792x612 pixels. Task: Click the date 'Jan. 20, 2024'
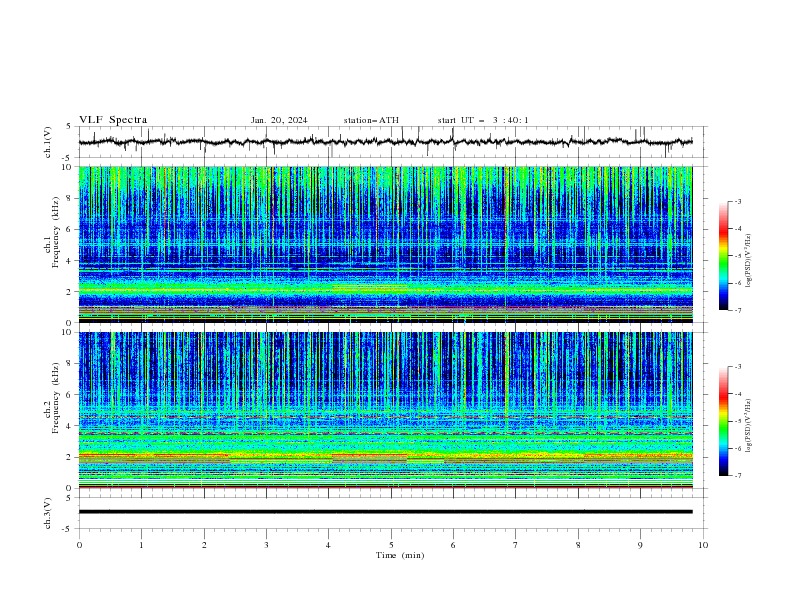tap(279, 120)
